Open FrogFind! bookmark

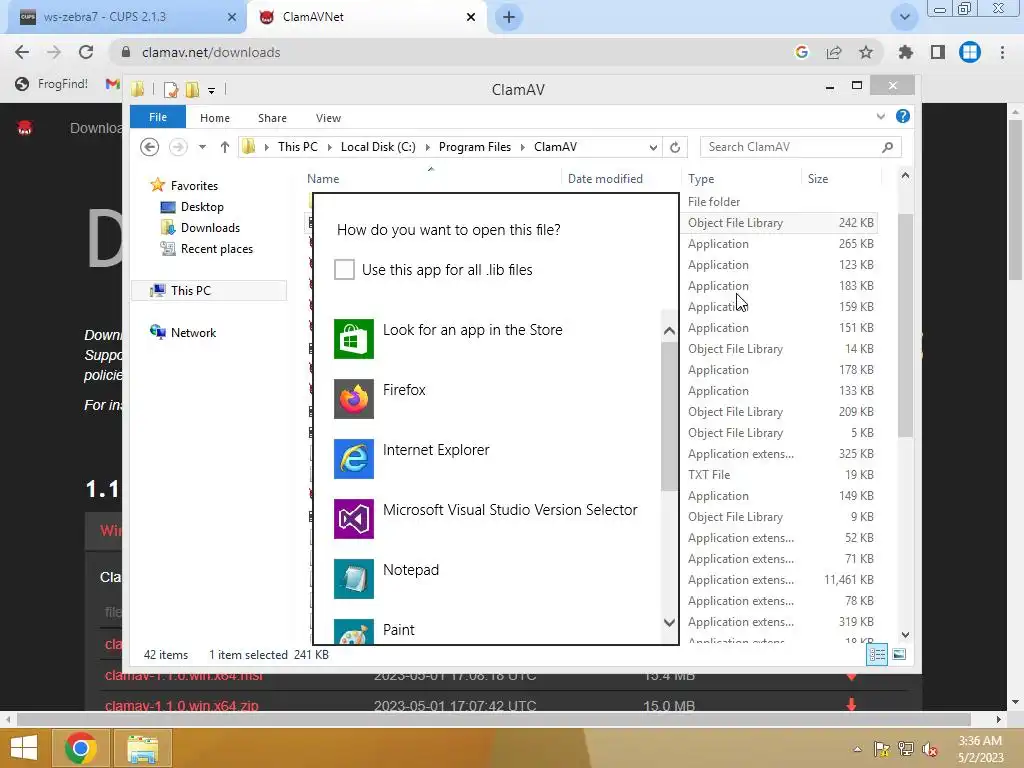click(x=52, y=84)
